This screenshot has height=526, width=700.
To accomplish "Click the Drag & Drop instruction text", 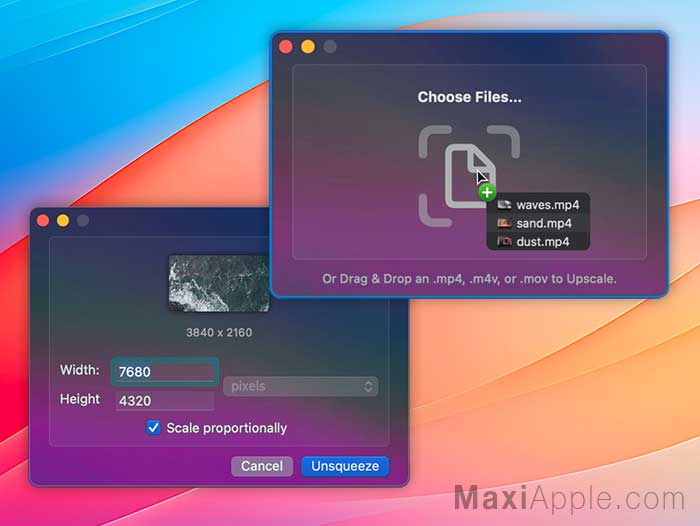I will [469, 279].
